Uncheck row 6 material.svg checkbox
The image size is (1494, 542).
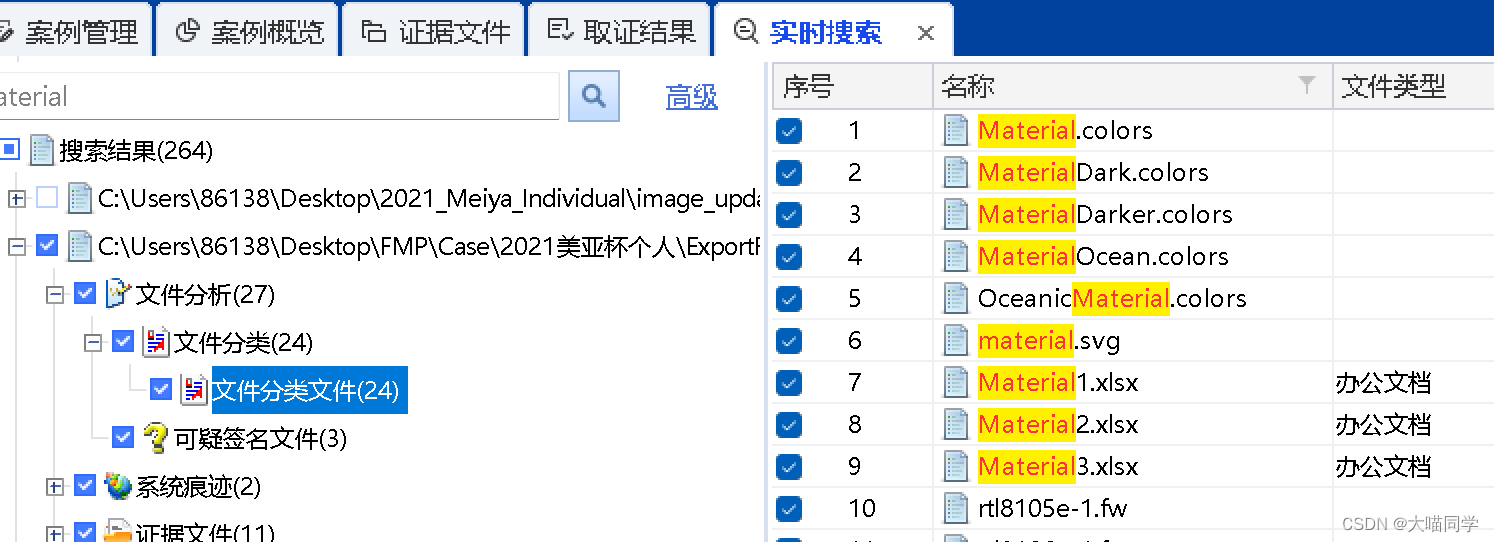(790, 340)
